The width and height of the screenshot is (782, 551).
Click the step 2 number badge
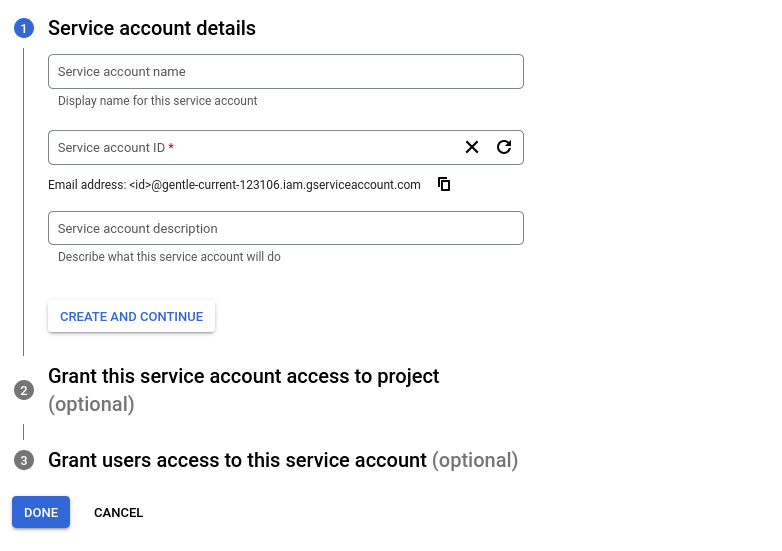pyautogui.click(x=24, y=390)
